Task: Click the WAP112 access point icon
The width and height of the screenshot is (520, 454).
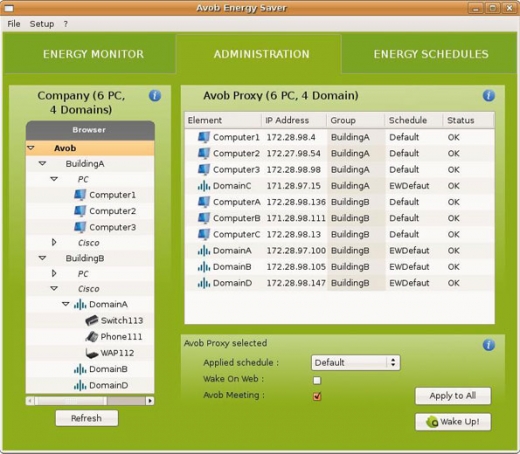Action: 92,353
